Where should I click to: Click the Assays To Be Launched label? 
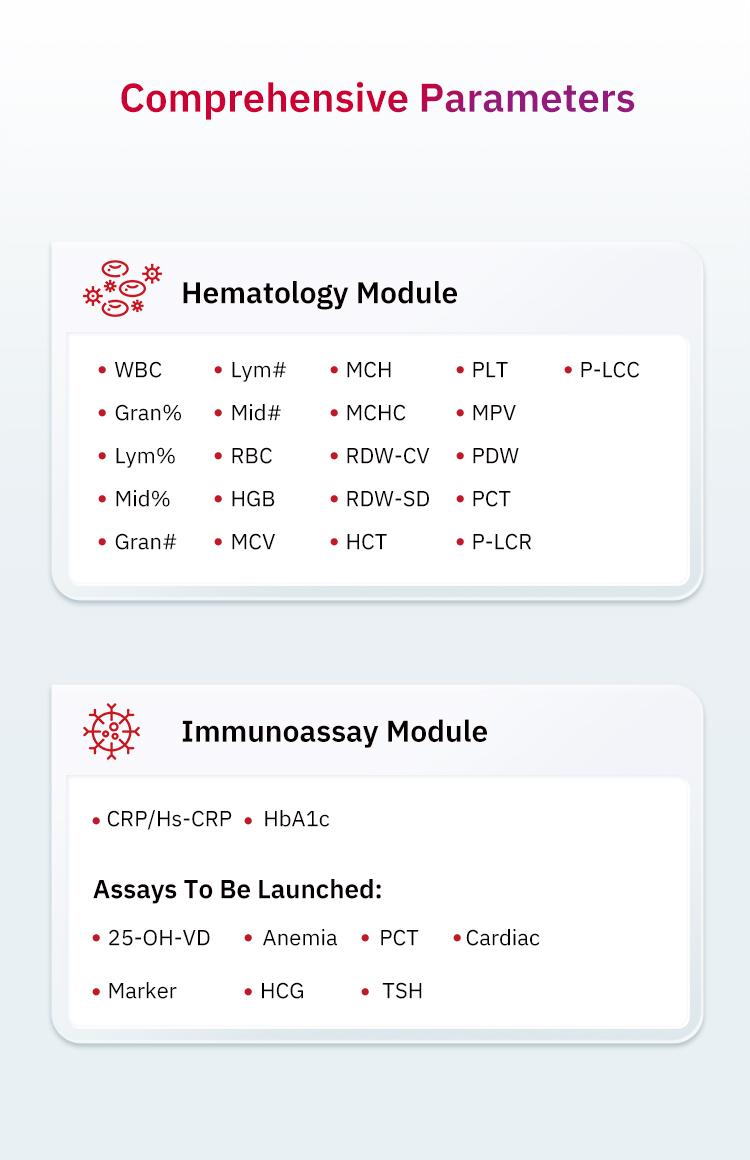coord(238,889)
